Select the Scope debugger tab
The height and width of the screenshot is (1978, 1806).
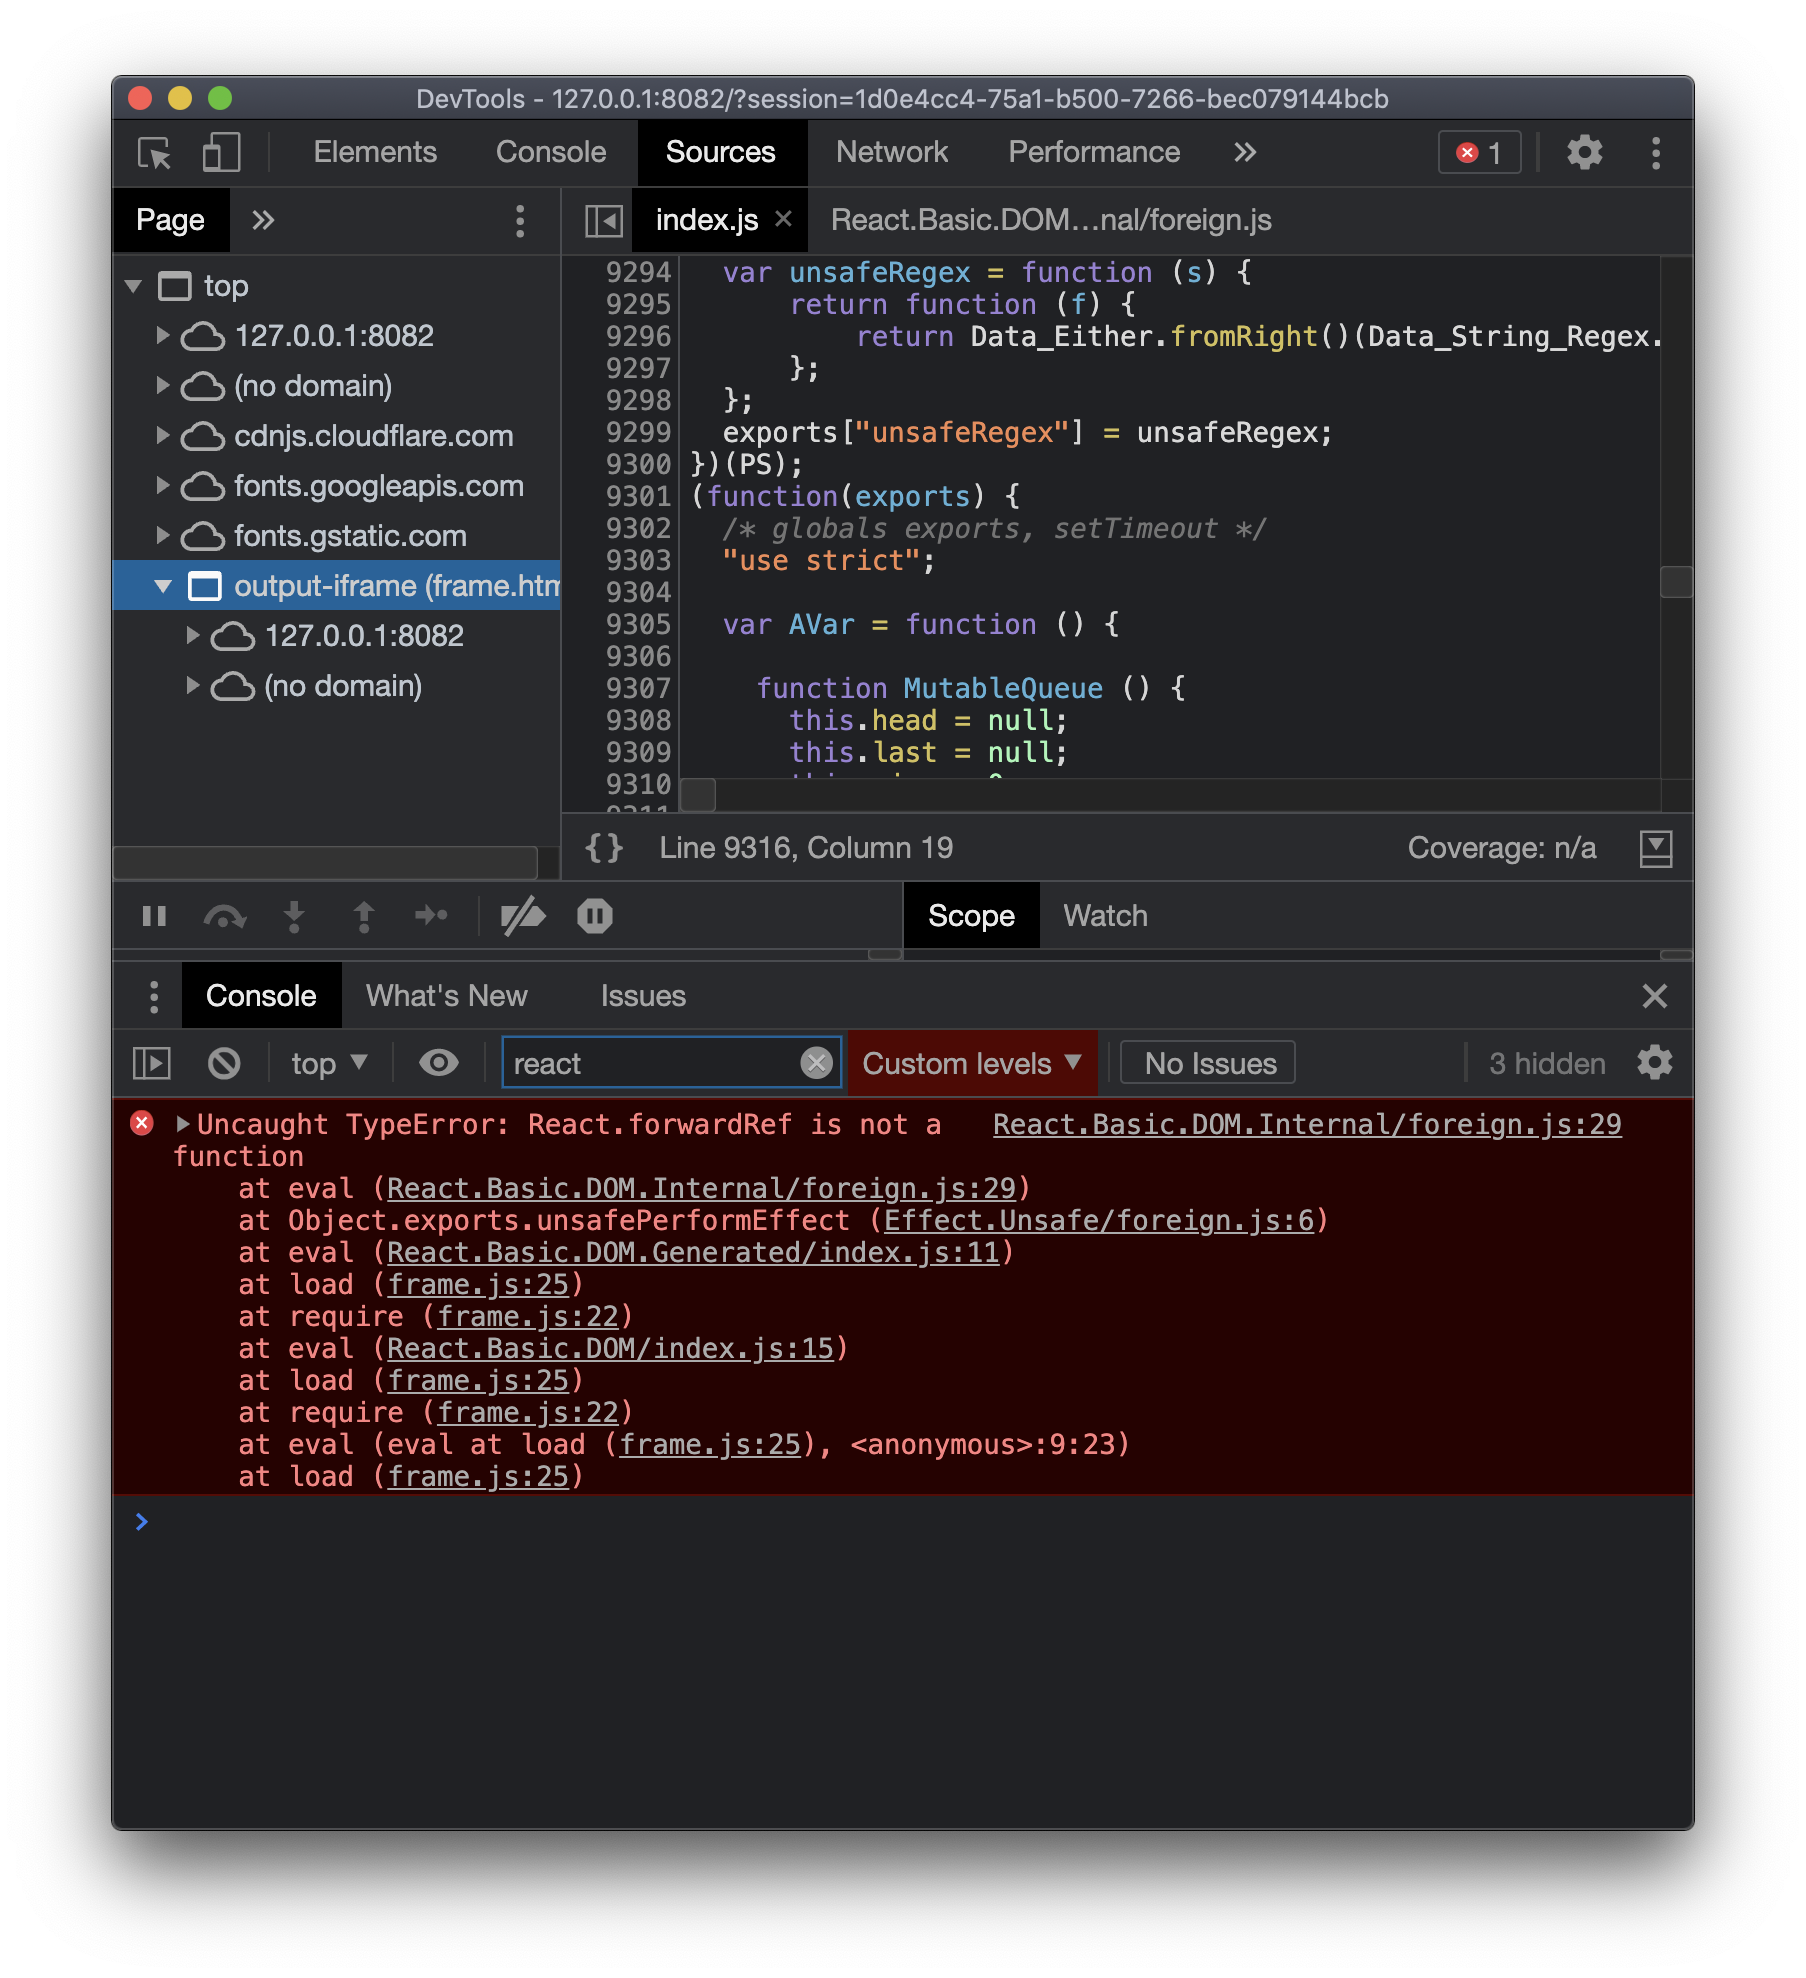tap(971, 916)
